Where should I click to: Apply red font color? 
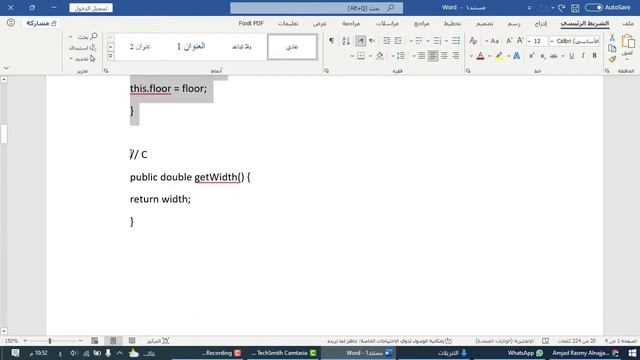pyautogui.click(x=480, y=56)
